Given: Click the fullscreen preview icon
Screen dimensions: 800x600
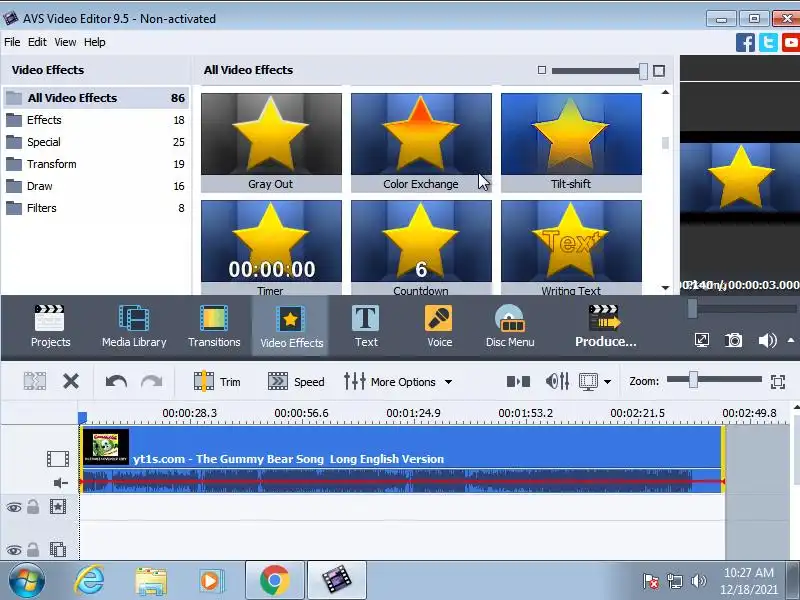Looking at the screenshot, I should tap(702, 340).
